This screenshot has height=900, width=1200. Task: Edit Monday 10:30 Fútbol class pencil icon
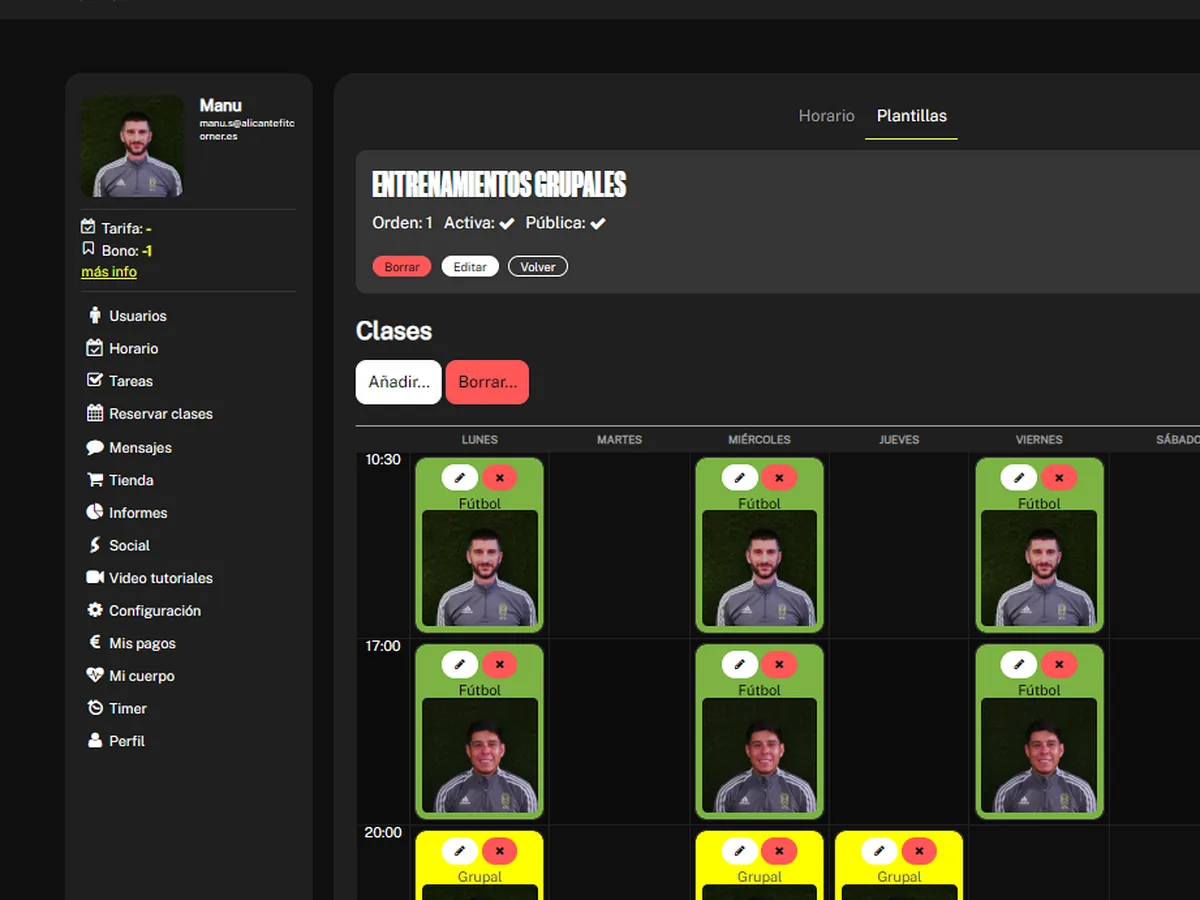[x=460, y=477]
